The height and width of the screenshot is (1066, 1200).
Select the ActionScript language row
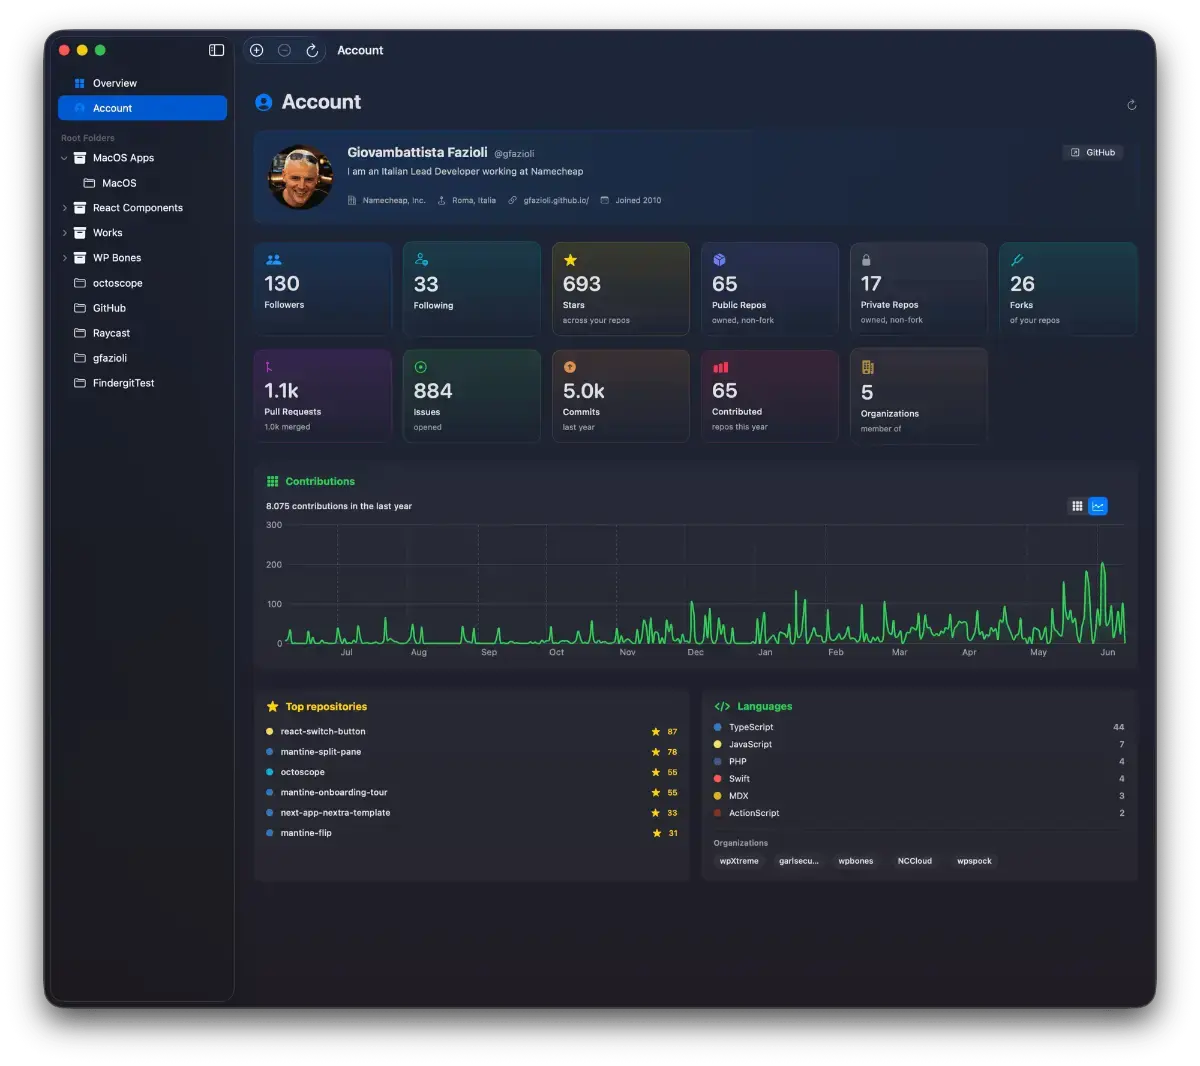coord(919,813)
